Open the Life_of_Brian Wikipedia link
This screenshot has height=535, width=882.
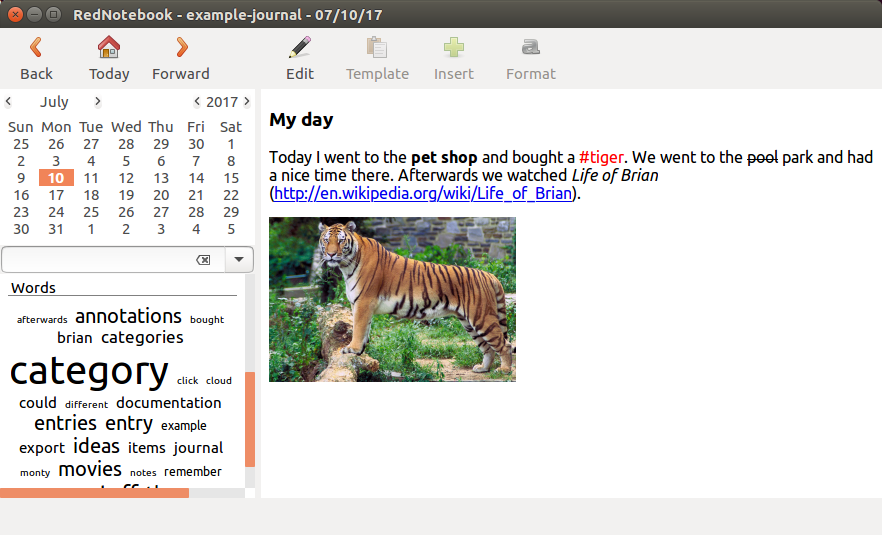point(423,193)
